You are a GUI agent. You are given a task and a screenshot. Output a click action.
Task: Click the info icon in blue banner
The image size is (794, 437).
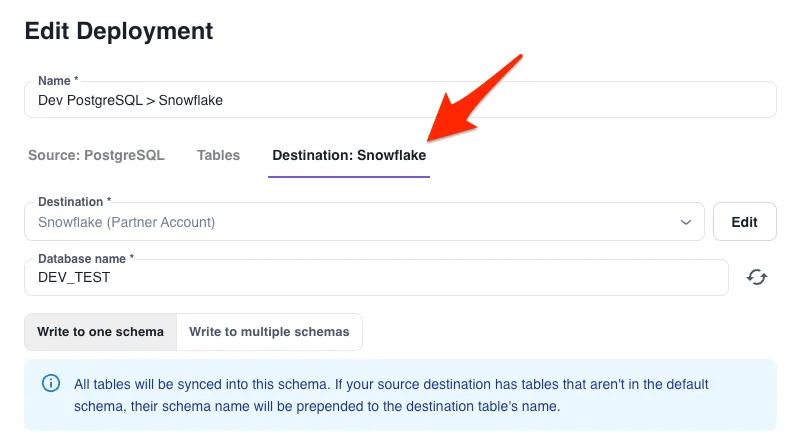coord(51,383)
